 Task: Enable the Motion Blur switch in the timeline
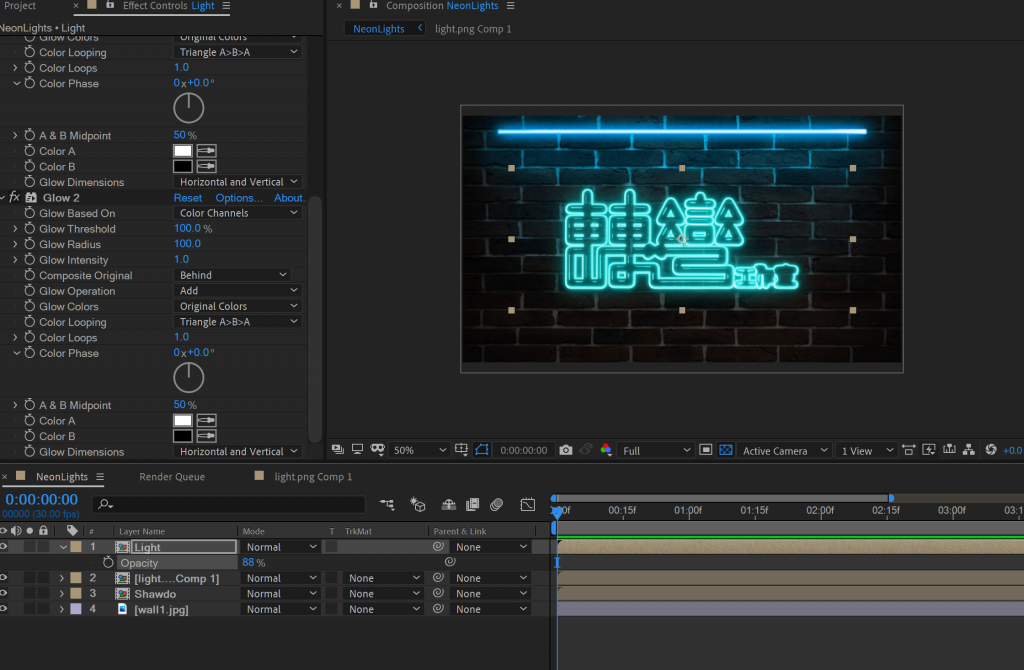(496, 505)
